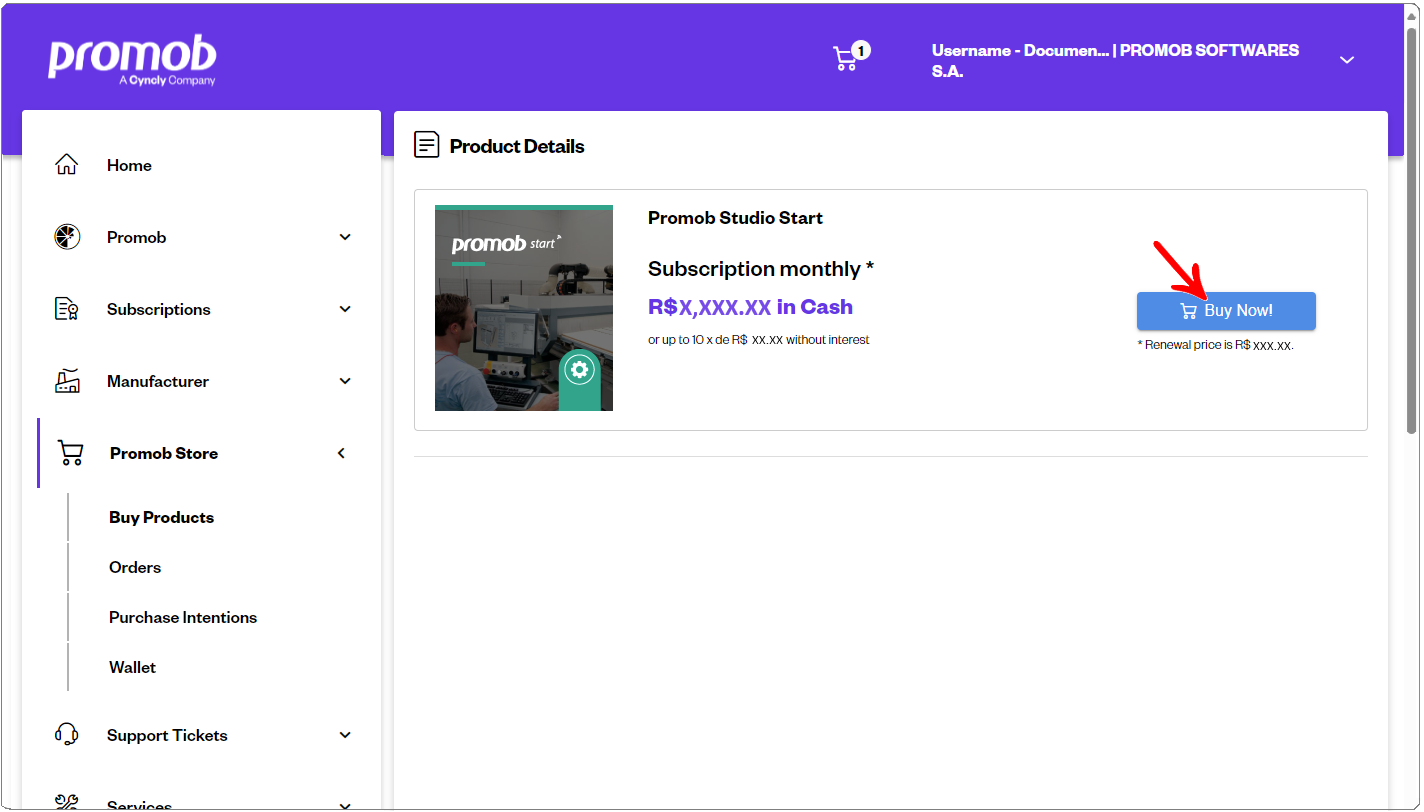Click the Manufacturer factory icon
Image resolution: width=1424 pixels, height=812 pixels.
(67, 381)
